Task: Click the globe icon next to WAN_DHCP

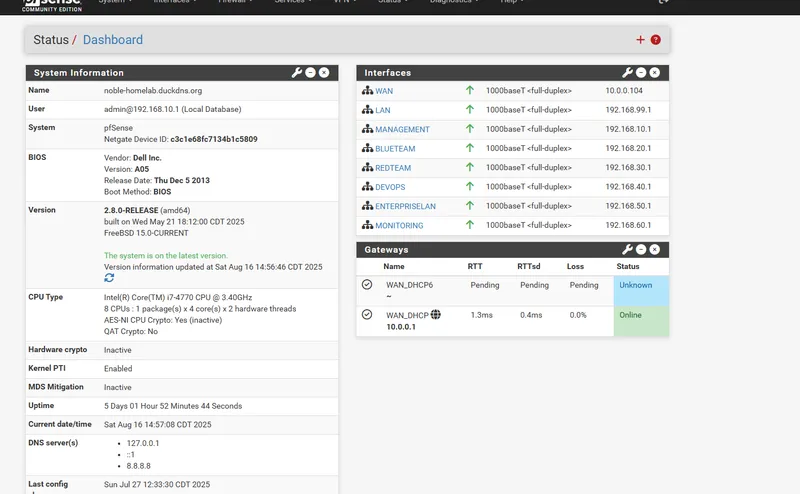Action: (436, 314)
